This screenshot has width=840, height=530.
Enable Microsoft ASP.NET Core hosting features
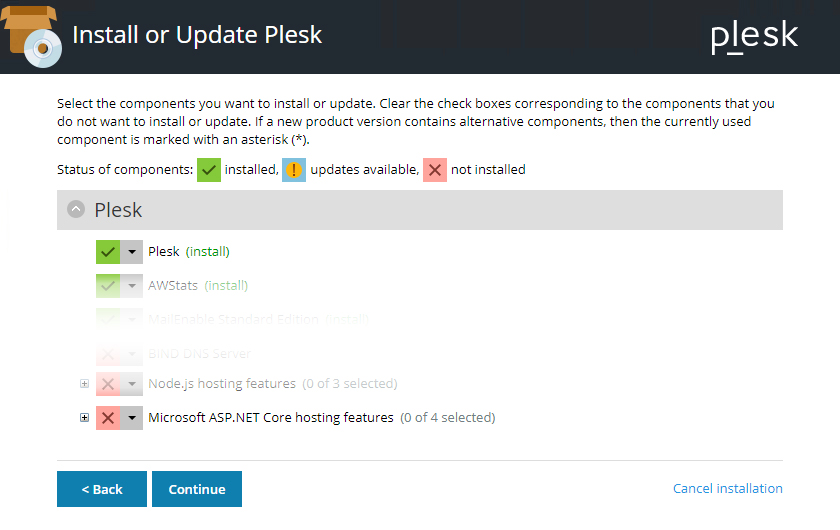pos(108,418)
